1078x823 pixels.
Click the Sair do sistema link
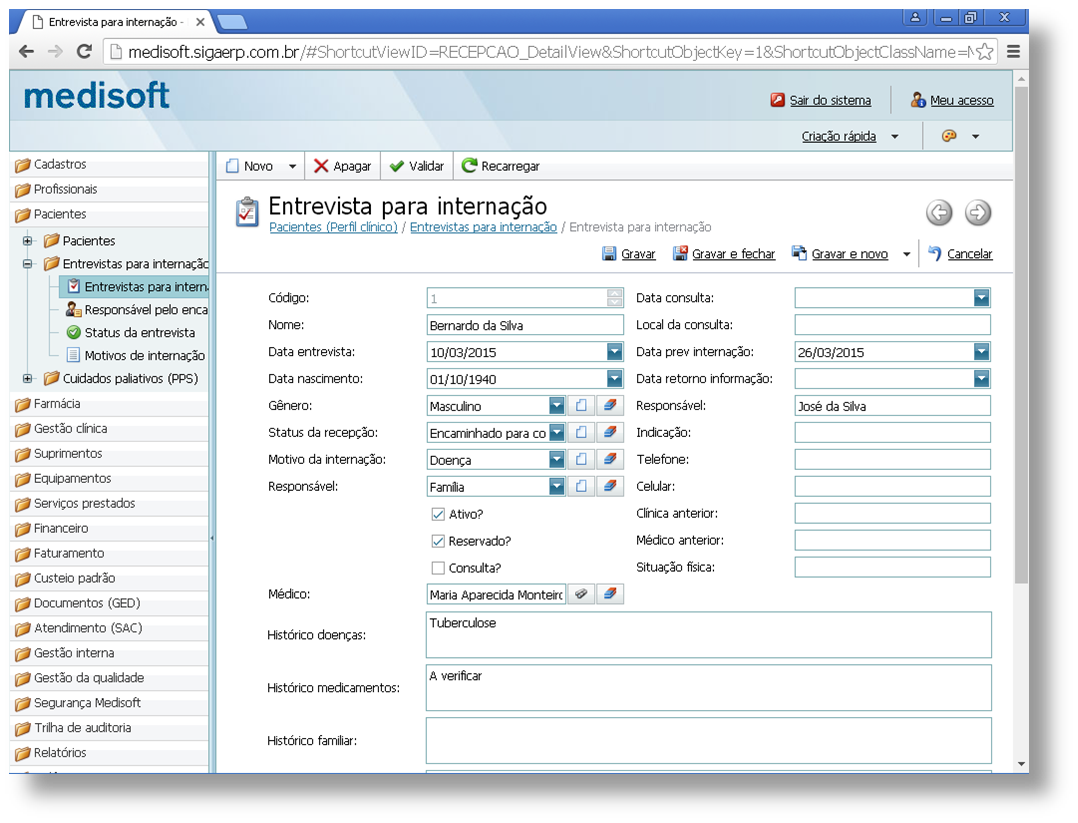pyautogui.click(x=830, y=100)
